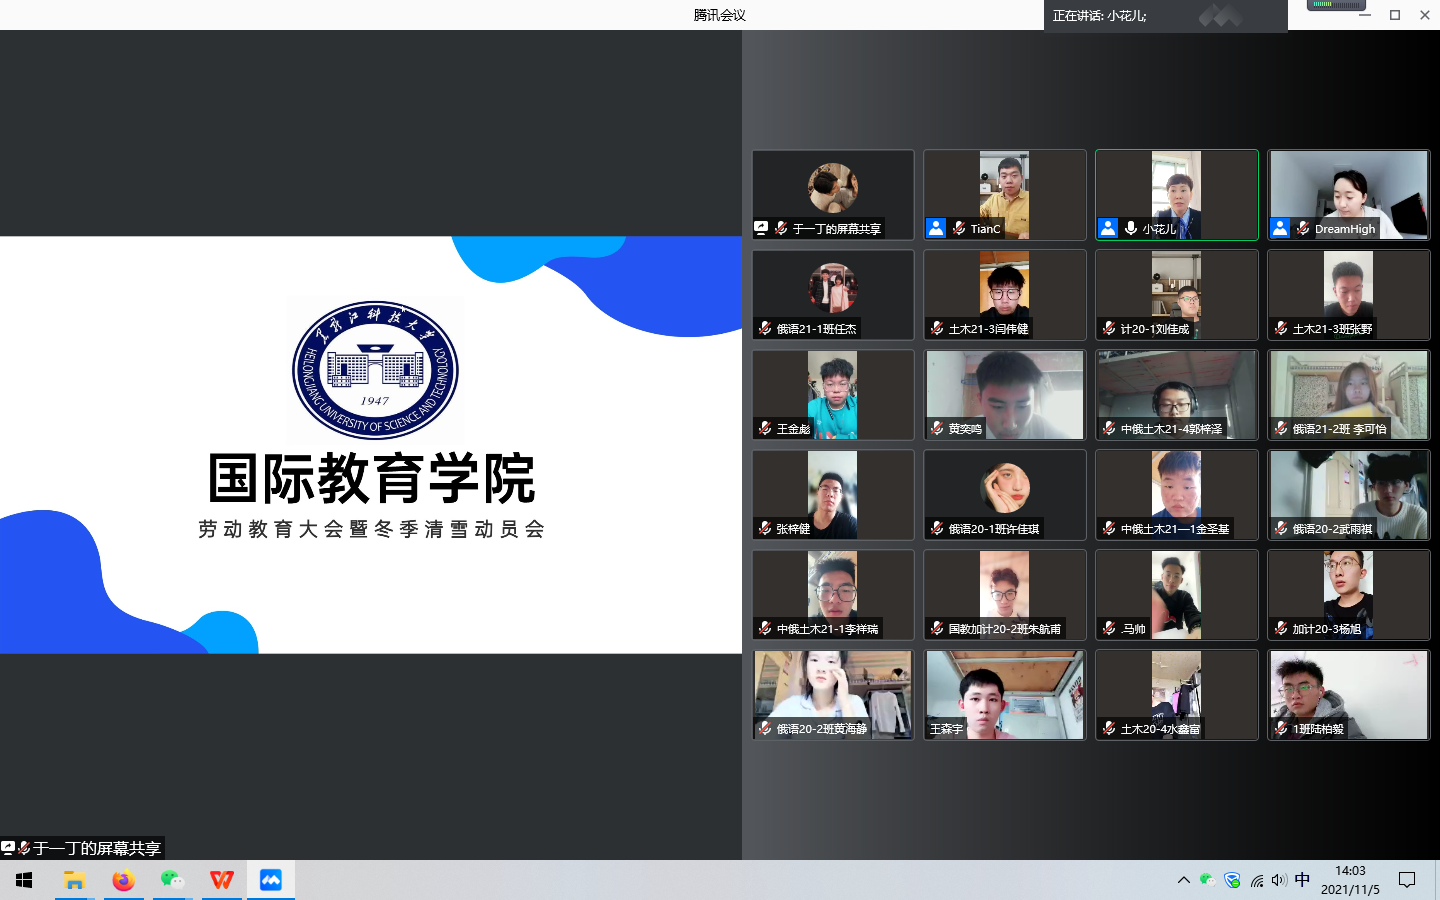Image resolution: width=1440 pixels, height=900 pixels.
Task: Open Tencent Meeting from the taskbar
Action: pyautogui.click(x=270, y=880)
